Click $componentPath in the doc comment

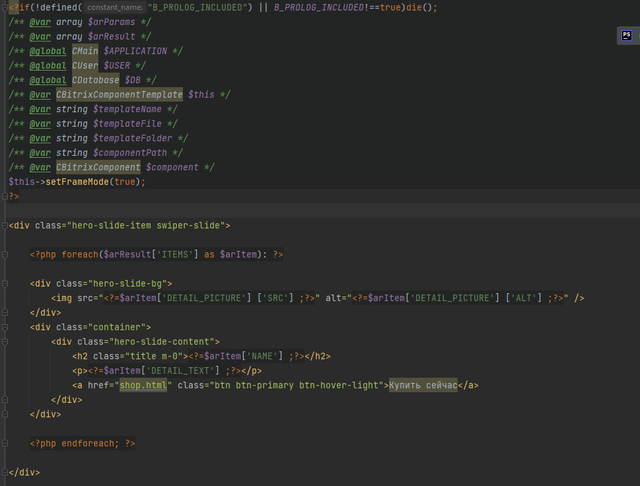coord(130,153)
